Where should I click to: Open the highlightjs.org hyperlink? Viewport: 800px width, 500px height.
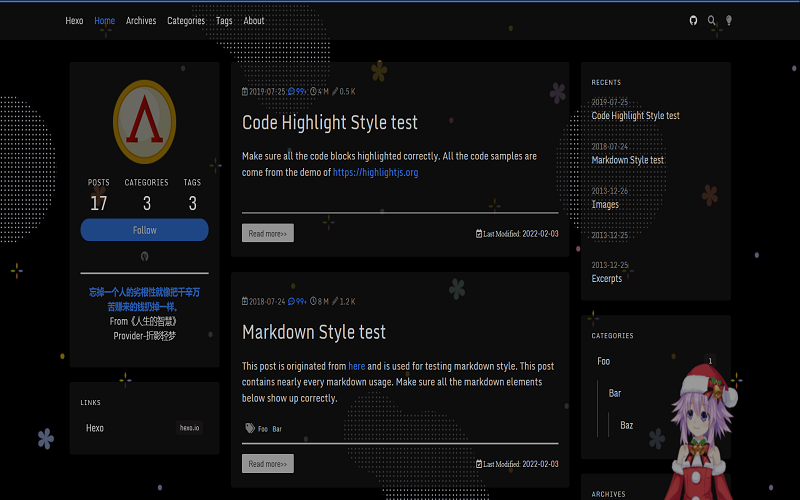click(x=375, y=172)
